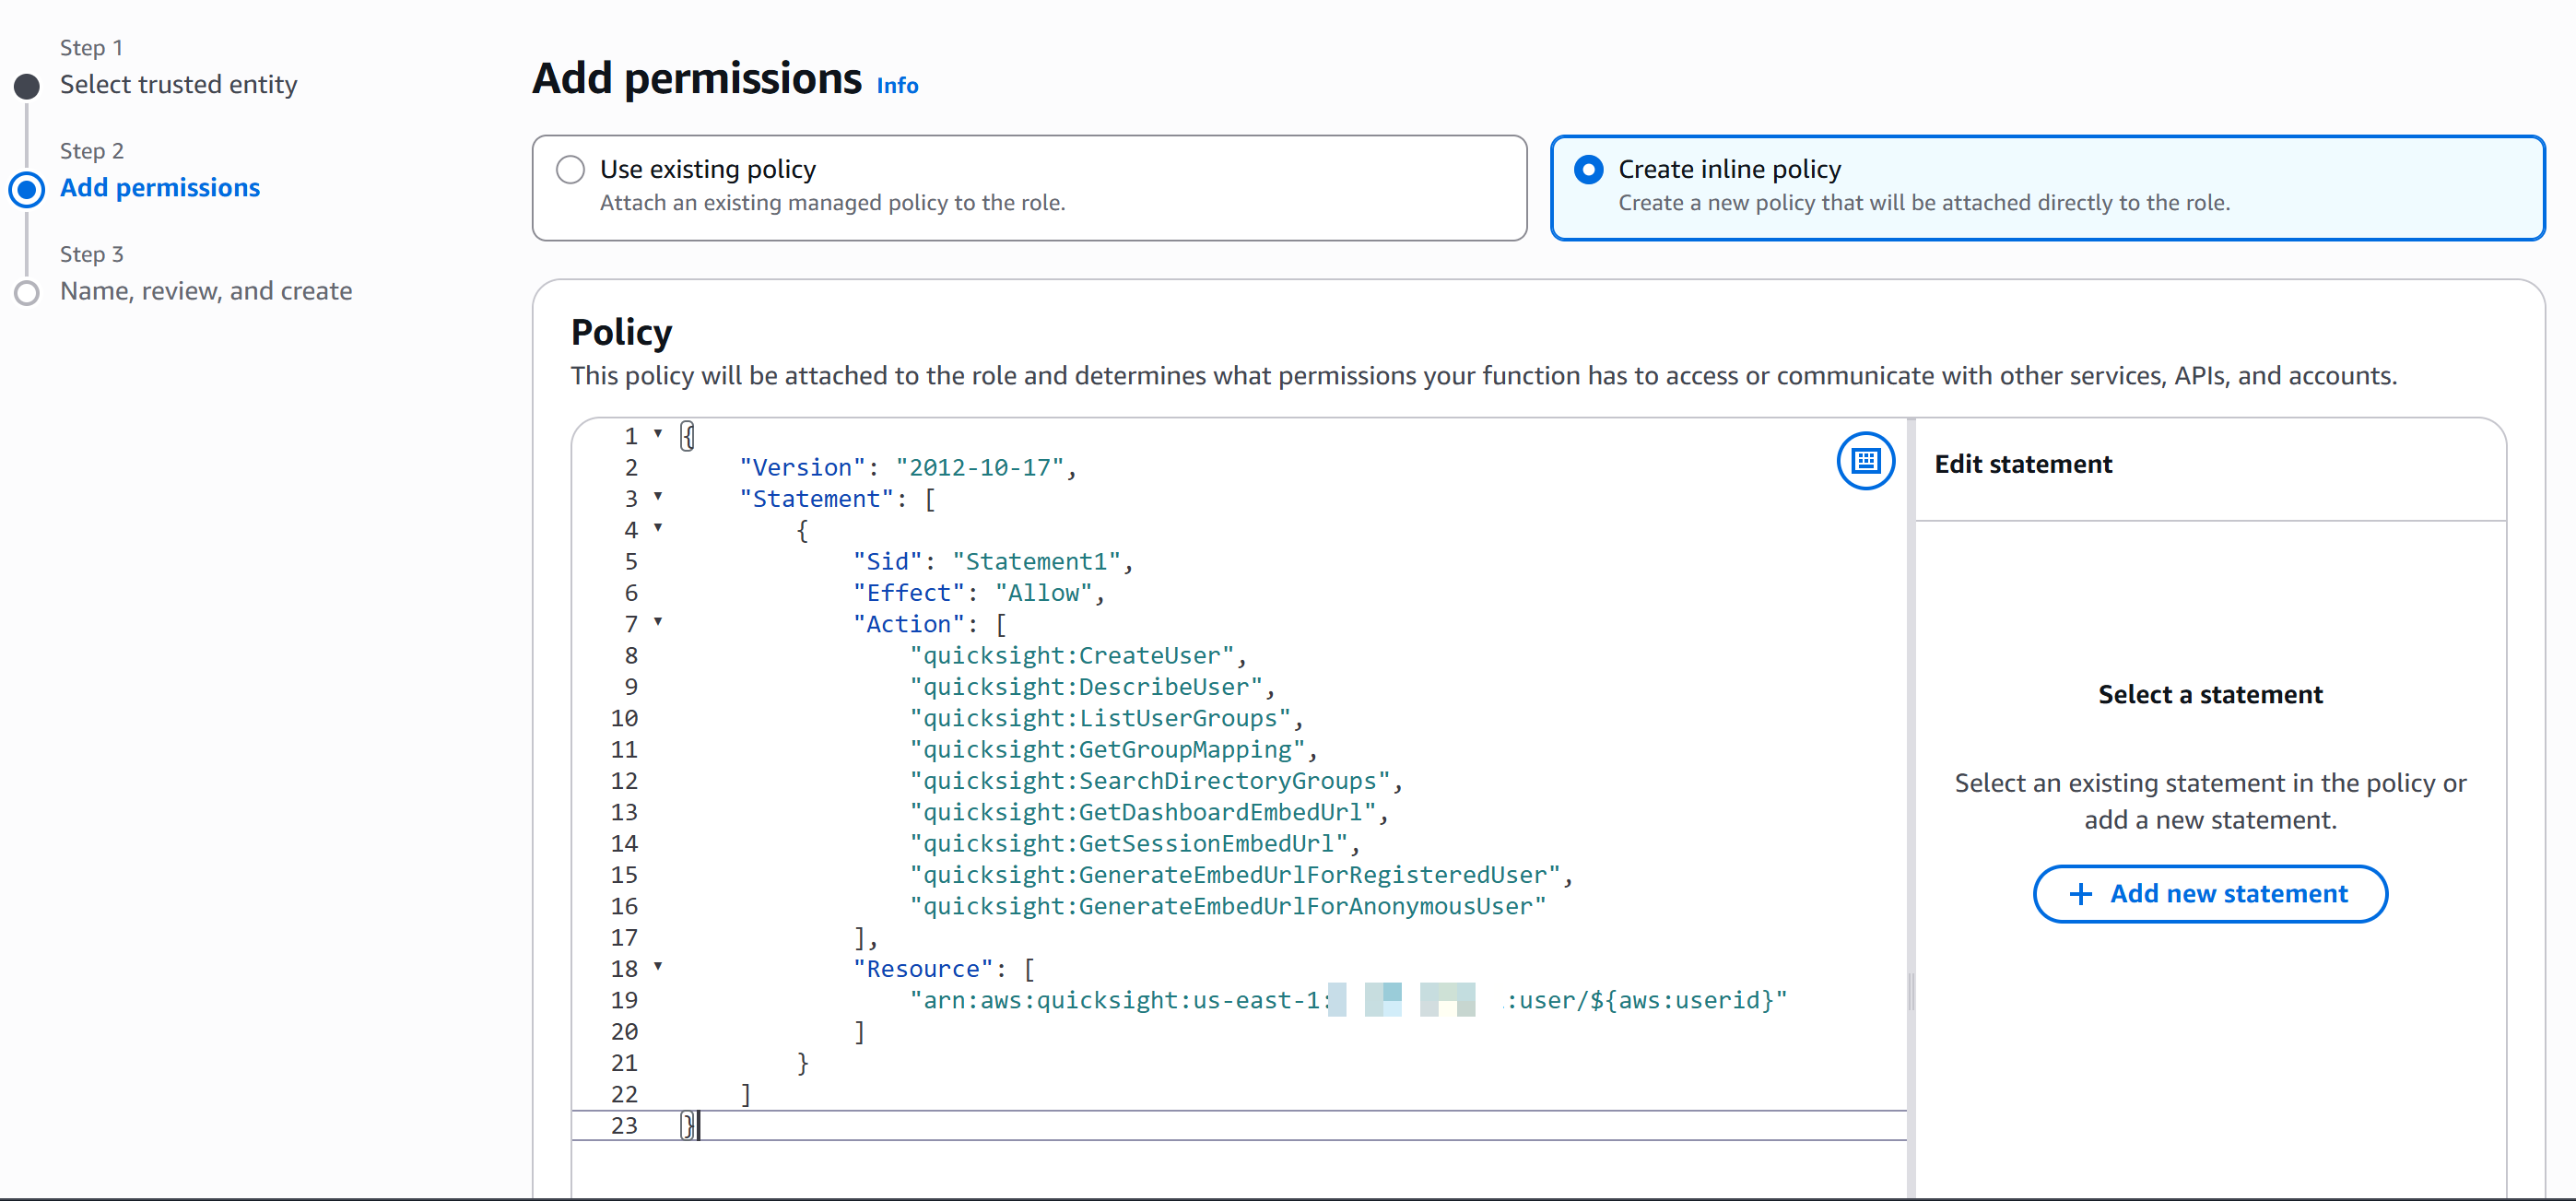Click the "Effect" key on line 6
The height and width of the screenshot is (1201, 2576).
tap(909, 593)
